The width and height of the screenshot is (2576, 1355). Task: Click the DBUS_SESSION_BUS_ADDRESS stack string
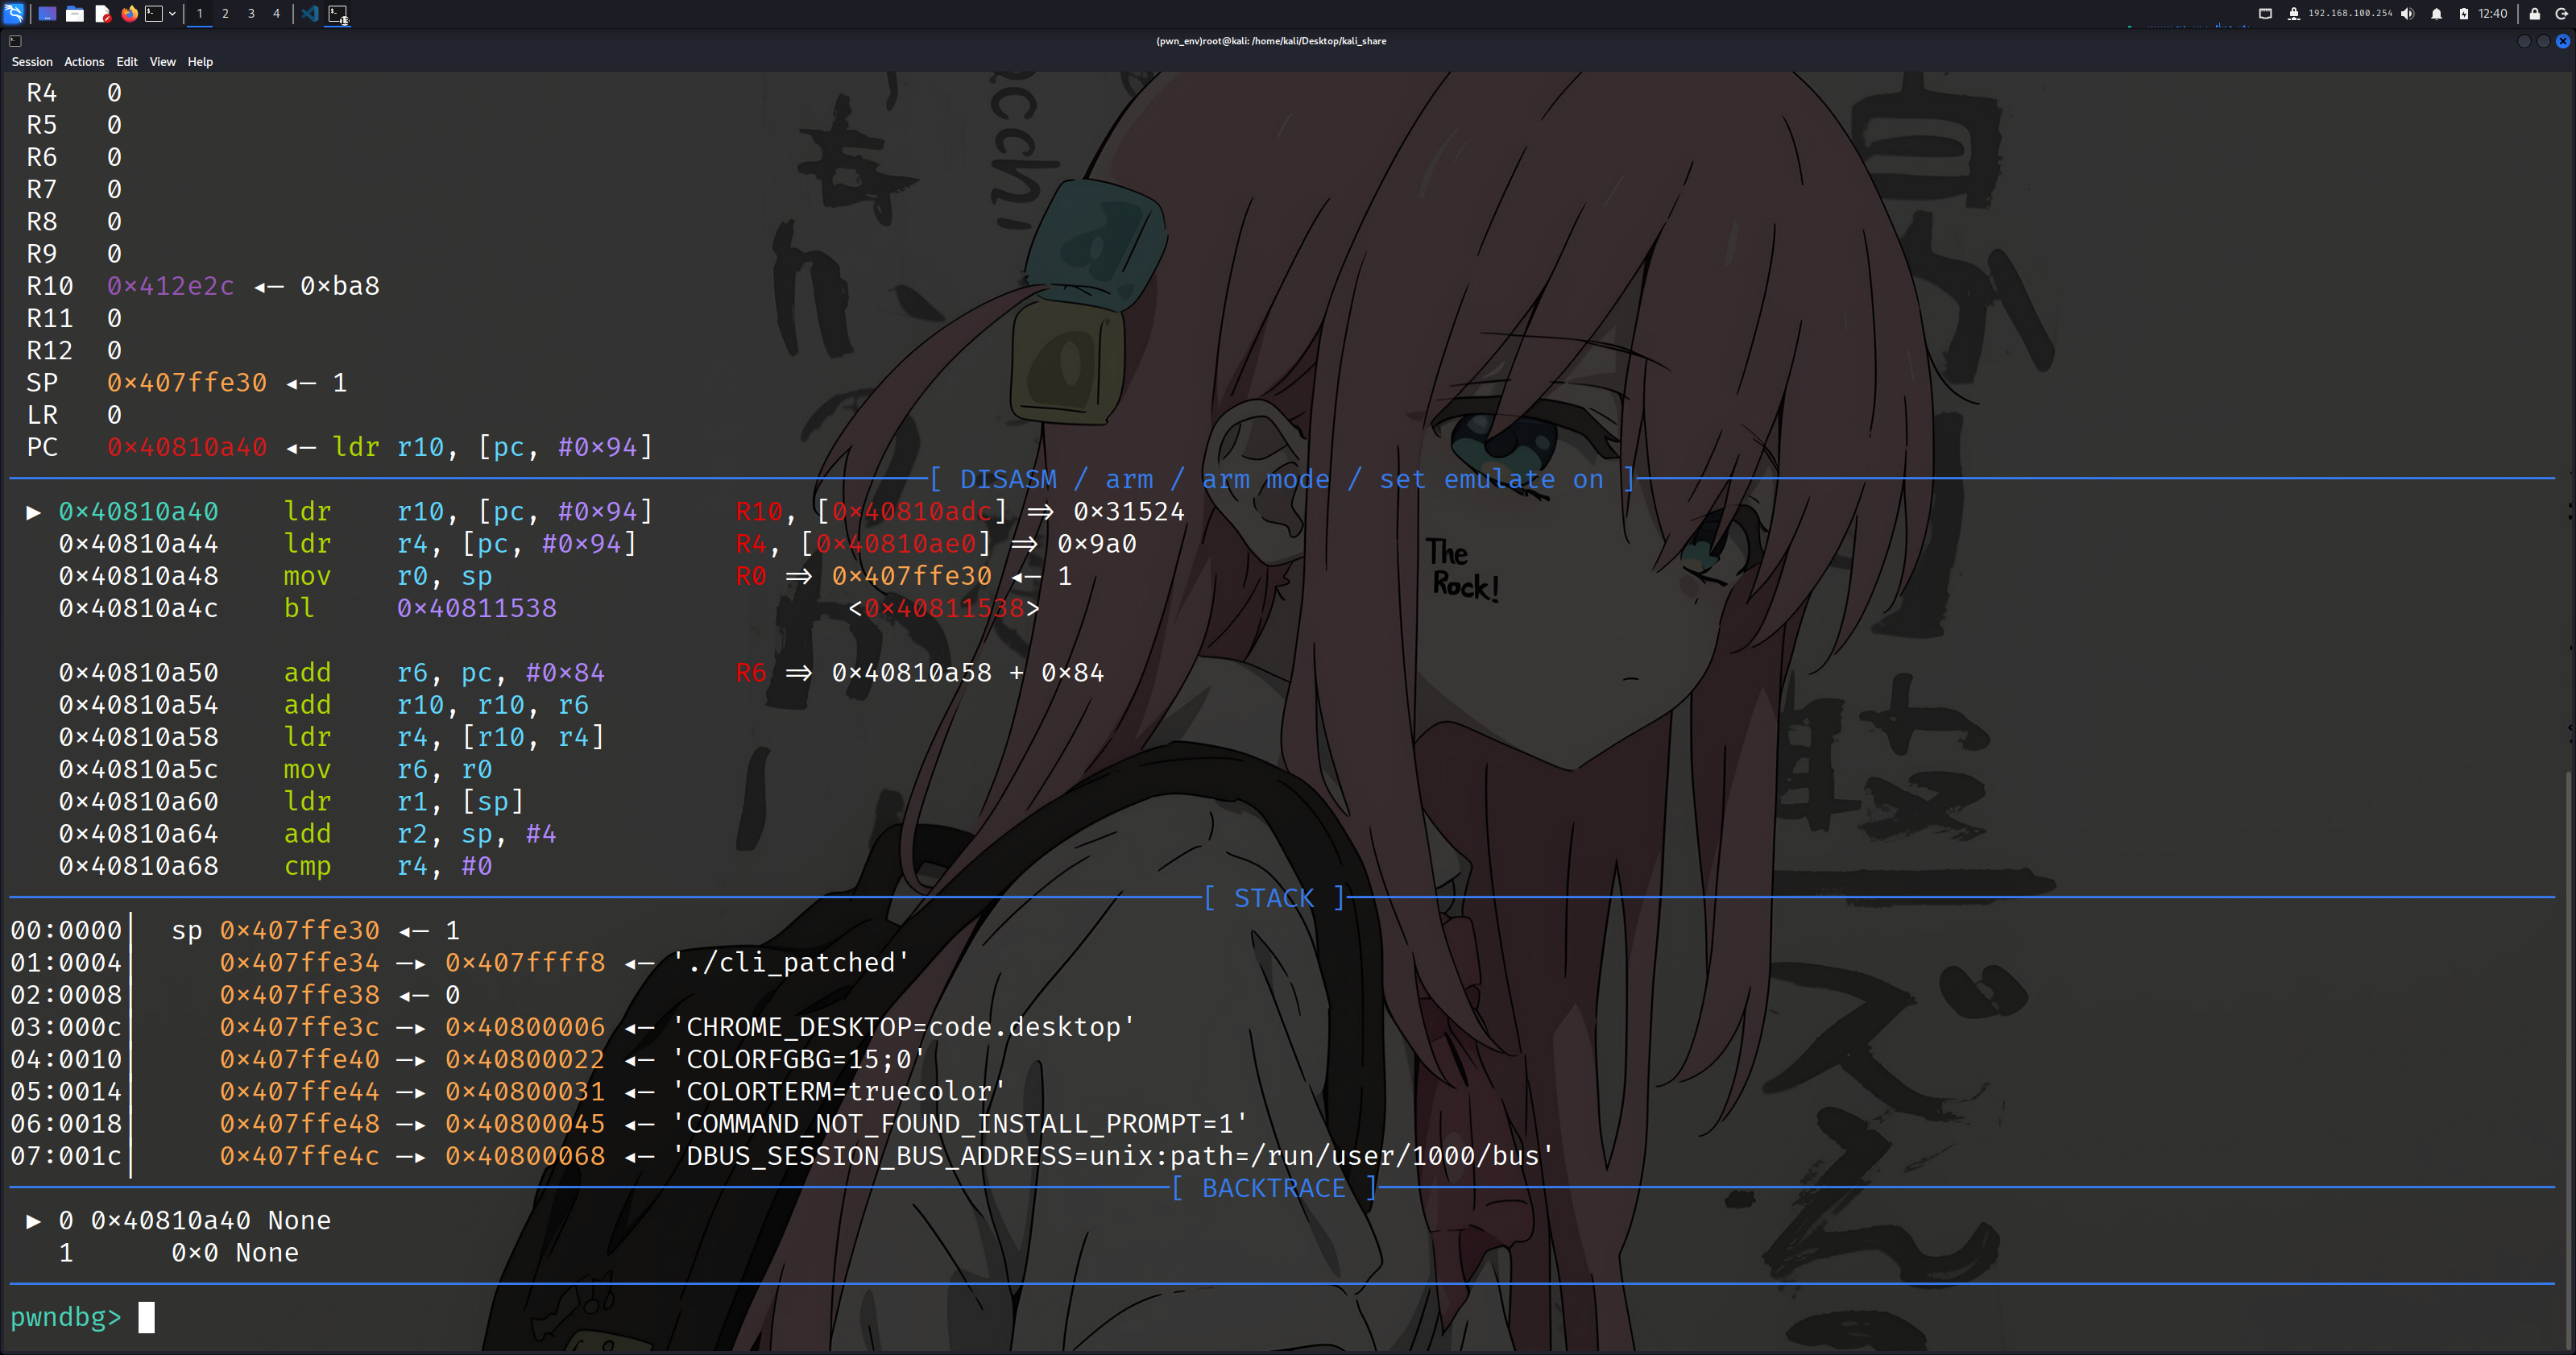click(1113, 1156)
